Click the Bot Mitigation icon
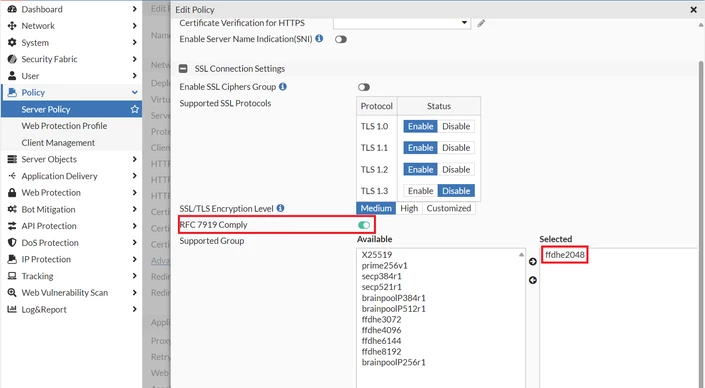Image resolution: width=705 pixels, height=388 pixels. click(x=12, y=209)
